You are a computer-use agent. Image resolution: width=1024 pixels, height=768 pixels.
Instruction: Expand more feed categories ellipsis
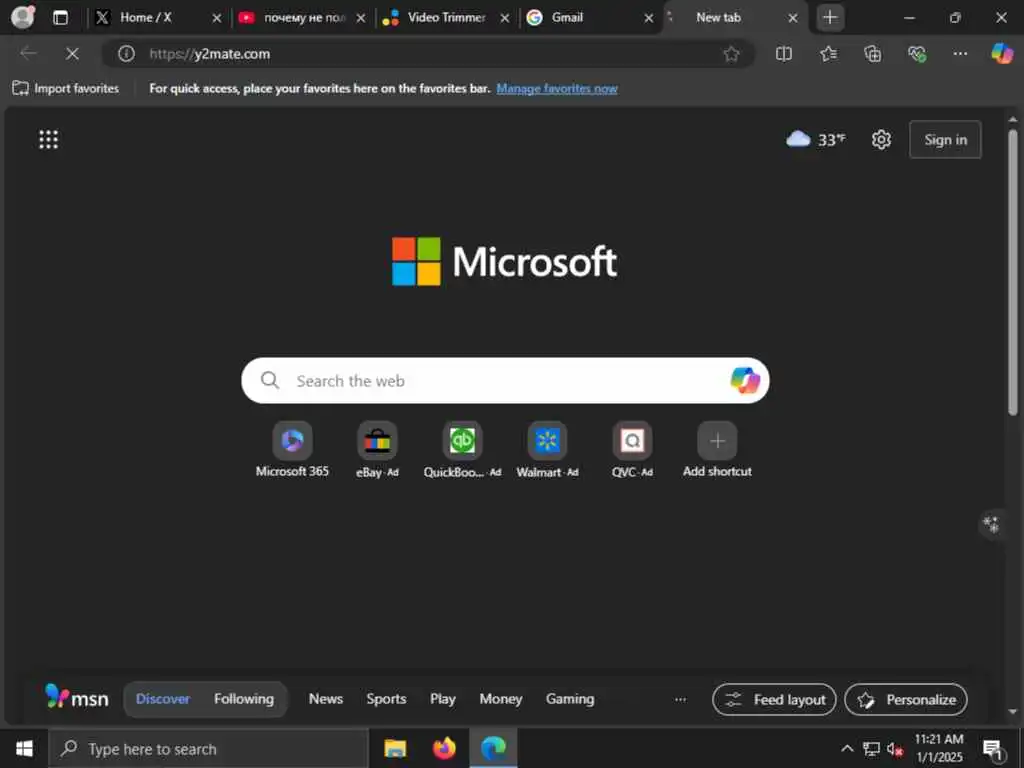680,699
